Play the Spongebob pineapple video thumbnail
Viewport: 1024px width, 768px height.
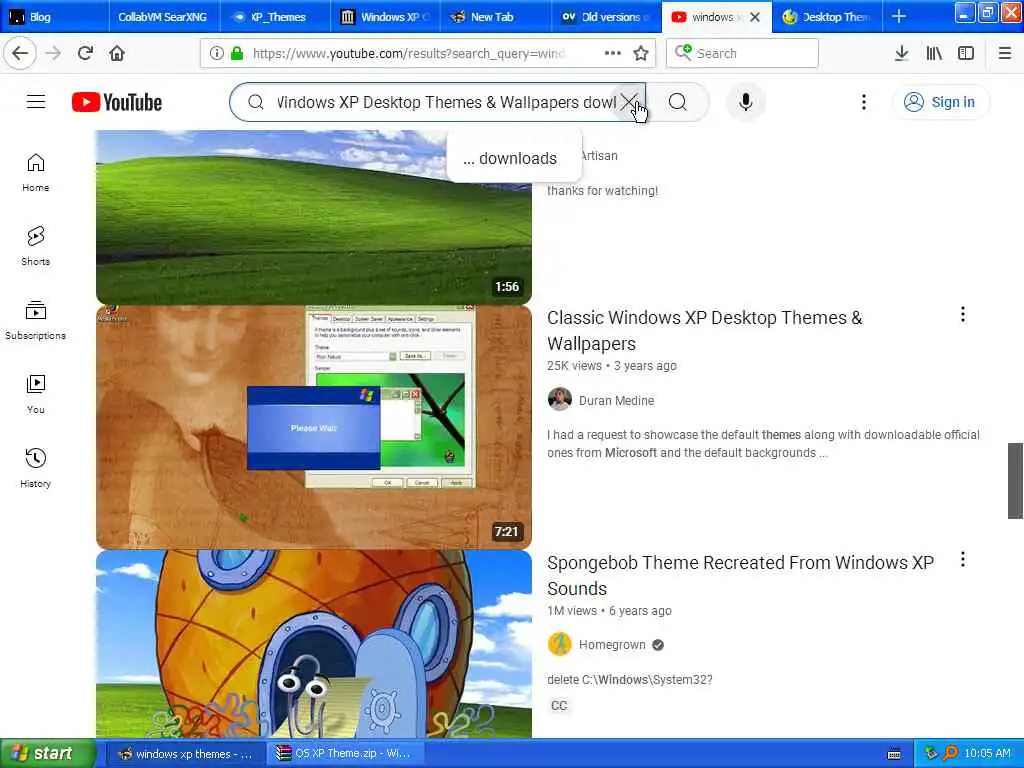pos(313,644)
